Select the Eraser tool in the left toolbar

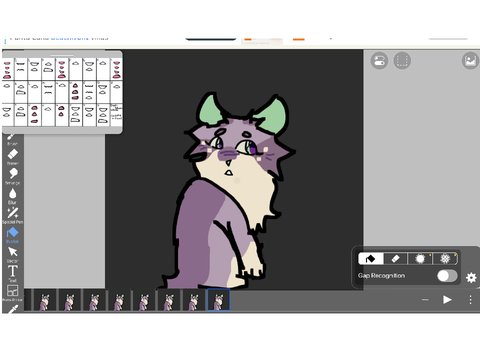tap(13, 157)
